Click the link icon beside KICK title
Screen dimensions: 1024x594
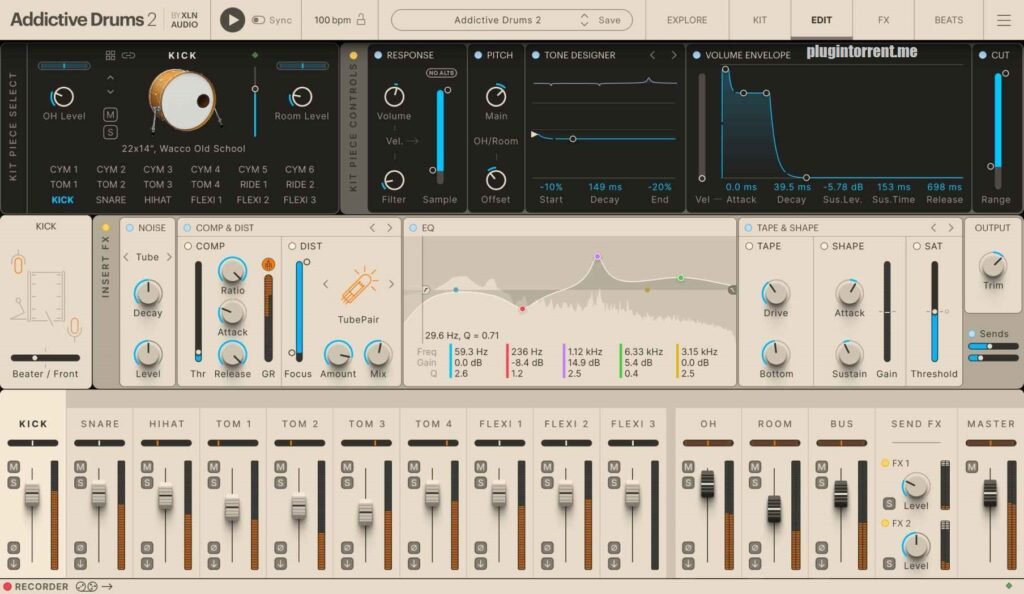(x=129, y=55)
